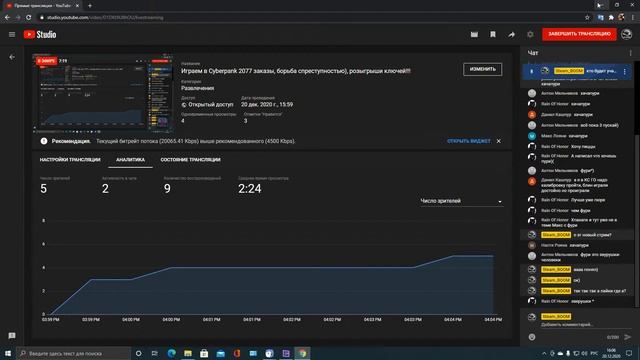Click the YouTube Studio logo
The height and width of the screenshot is (360, 640).
pos(40,35)
